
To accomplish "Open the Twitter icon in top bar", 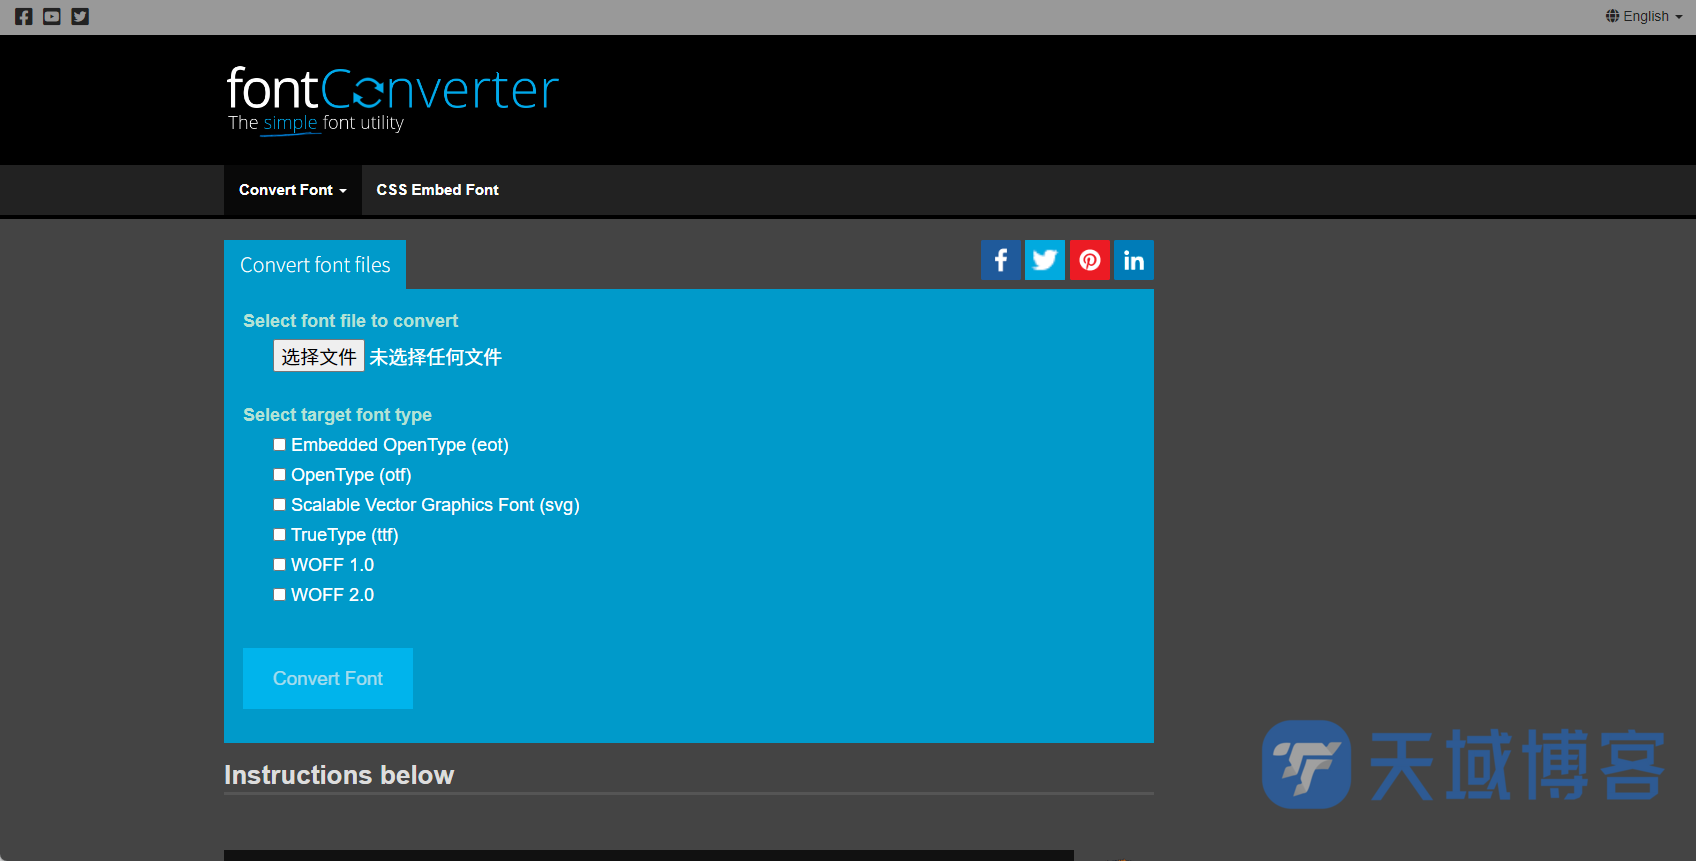I will tap(80, 17).
